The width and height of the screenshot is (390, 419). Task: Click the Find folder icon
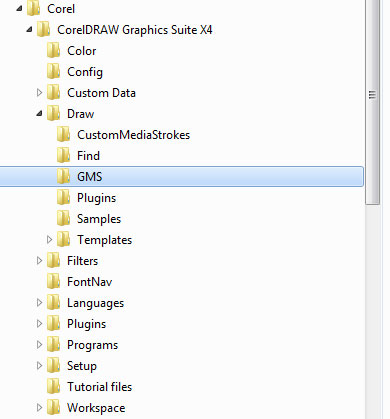63,155
